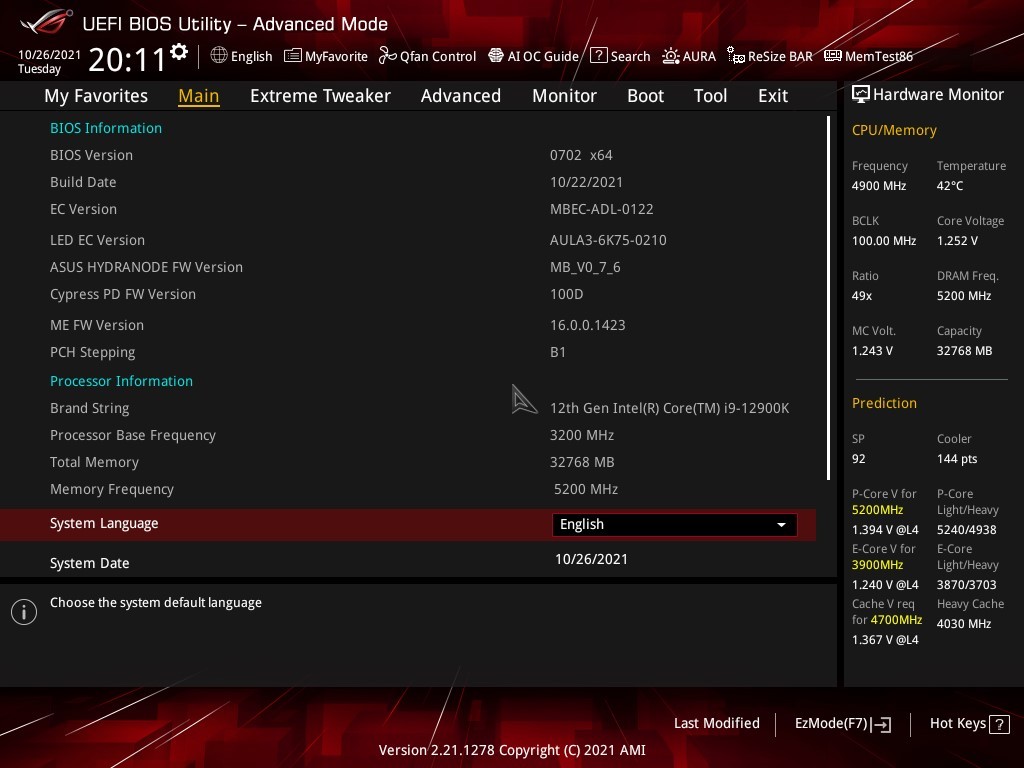This screenshot has height=768, width=1024.
Task: Click the Hot Keys question mark icon
Action: (999, 724)
